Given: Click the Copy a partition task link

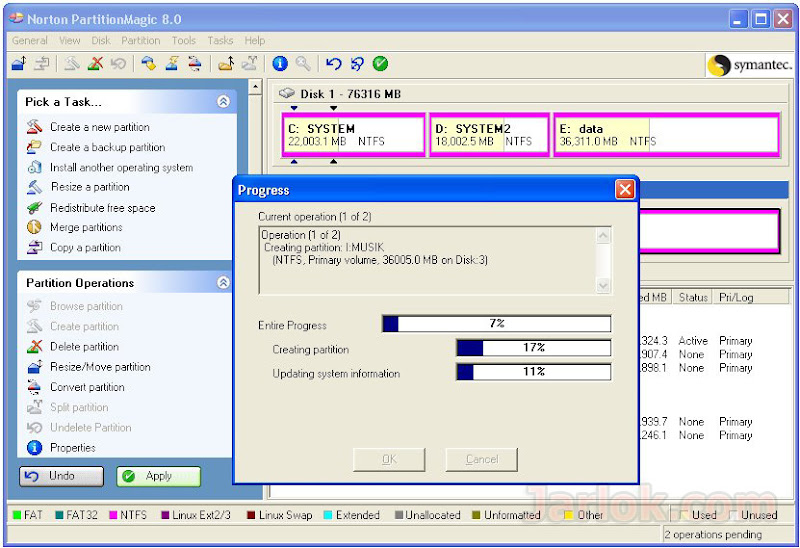Looking at the screenshot, I should (x=85, y=247).
